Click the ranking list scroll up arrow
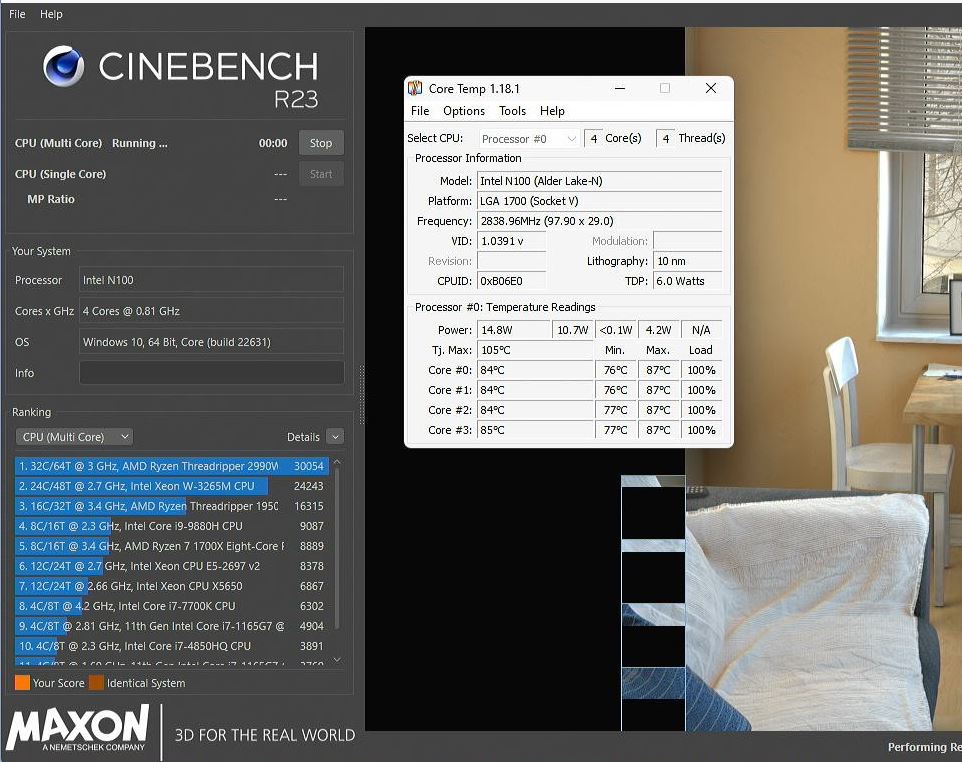Image resolution: width=962 pixels, height=762 pixels. pos(337,462)
